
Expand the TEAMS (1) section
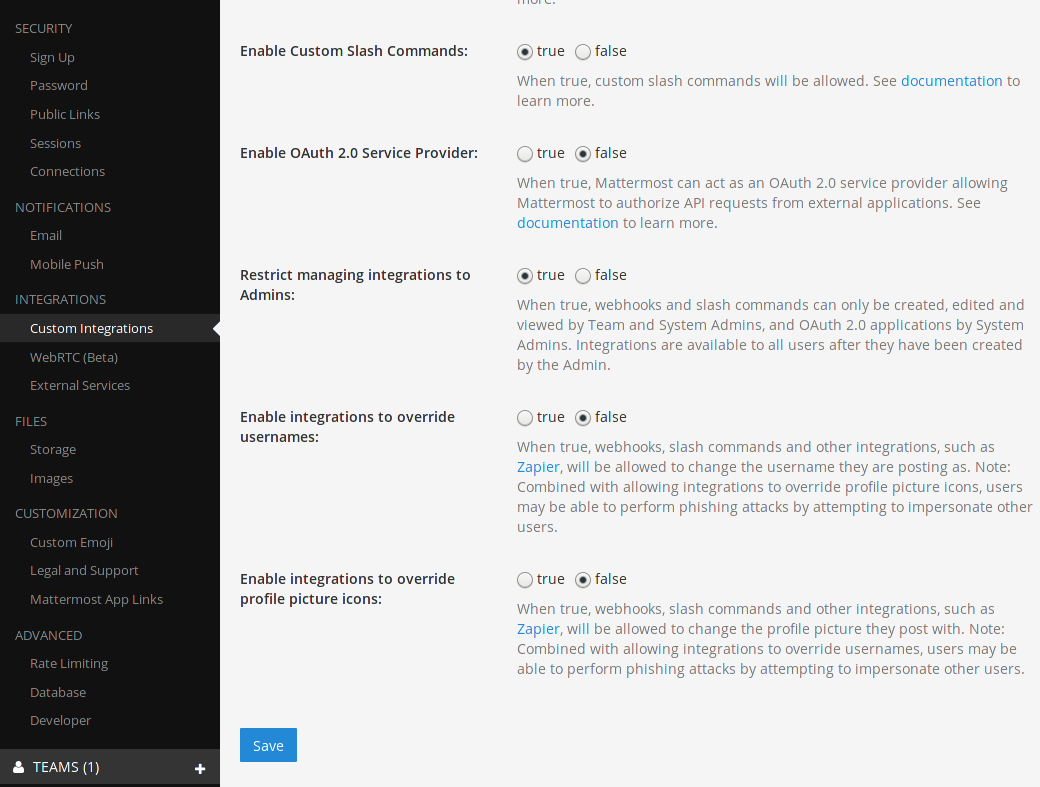(x=66, y=767)
